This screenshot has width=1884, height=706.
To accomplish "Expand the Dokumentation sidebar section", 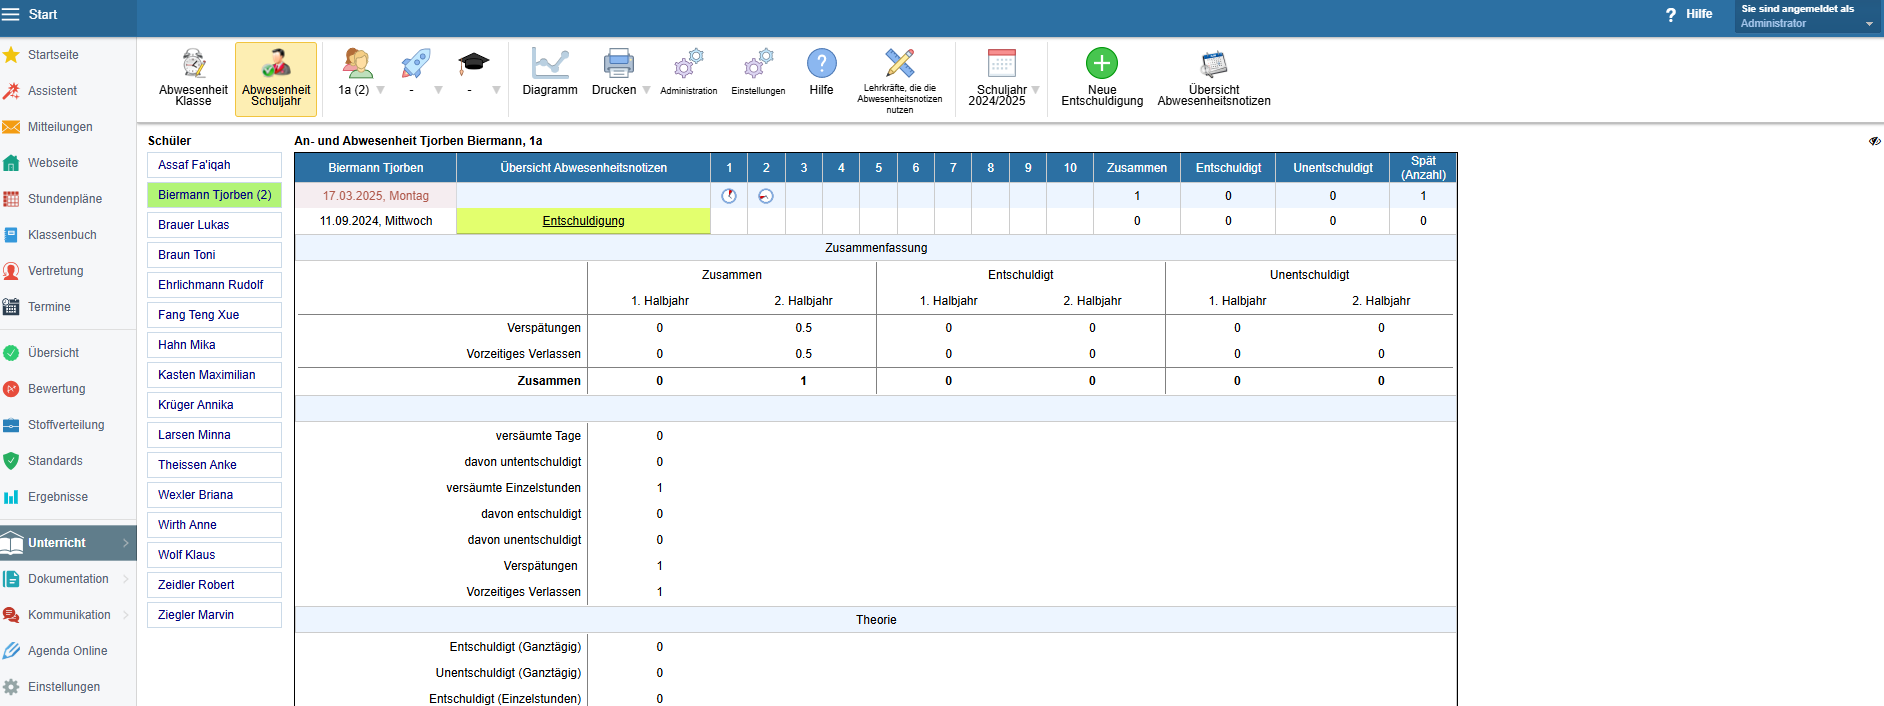I will tap(126, 579).
